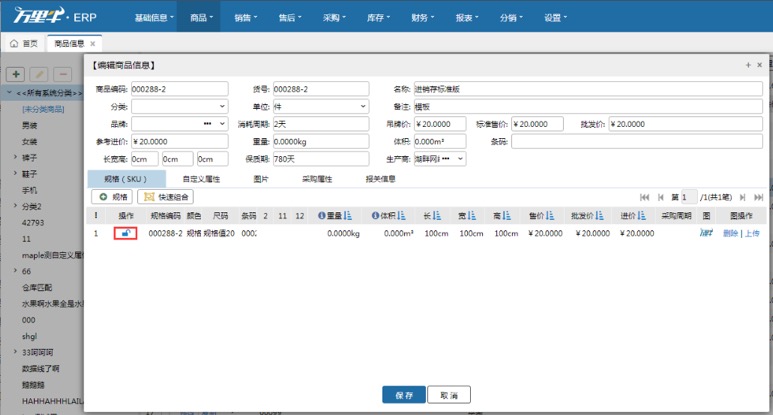This screenshot has height=415, width=773.
Task: Click pencil edit button in background toolbar
Action: (39, 74)
